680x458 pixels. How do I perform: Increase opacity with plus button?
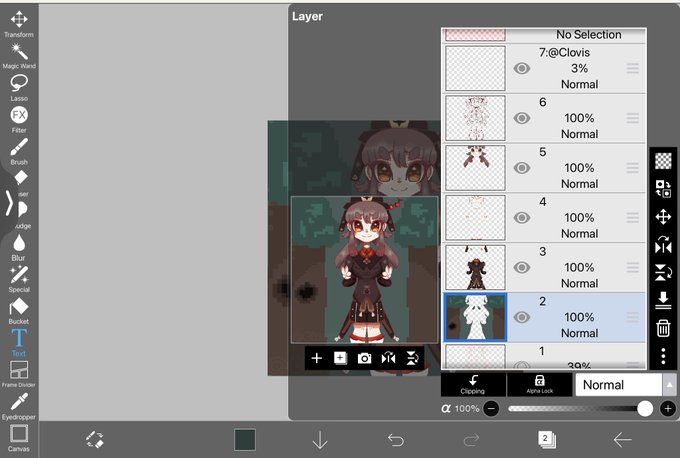point(668,409)
